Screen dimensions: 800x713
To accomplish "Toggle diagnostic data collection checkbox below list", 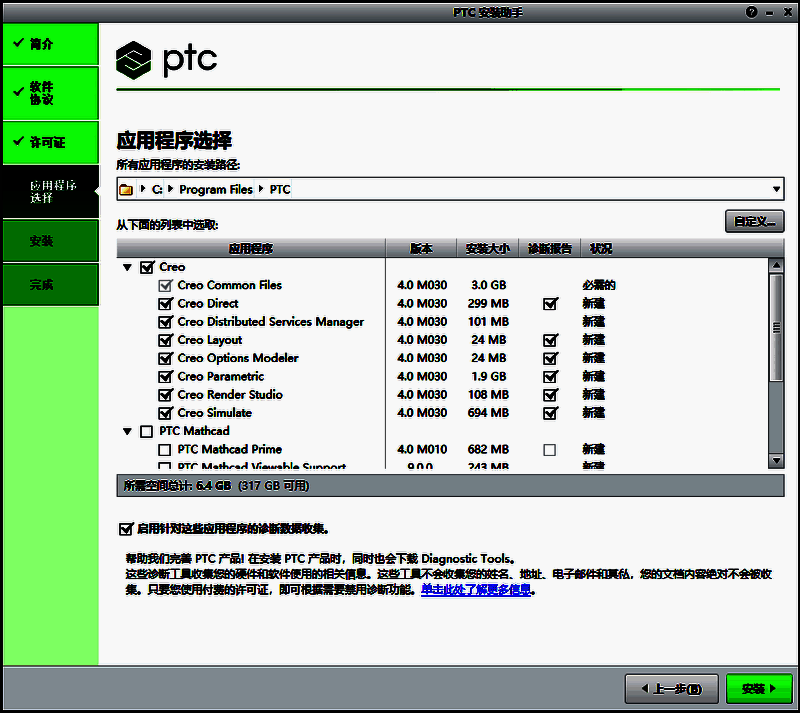I will tap(126, 528).
